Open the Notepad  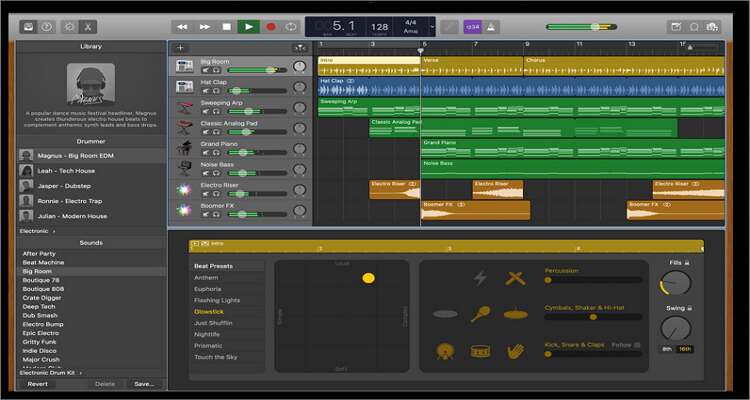click(676, 27)
